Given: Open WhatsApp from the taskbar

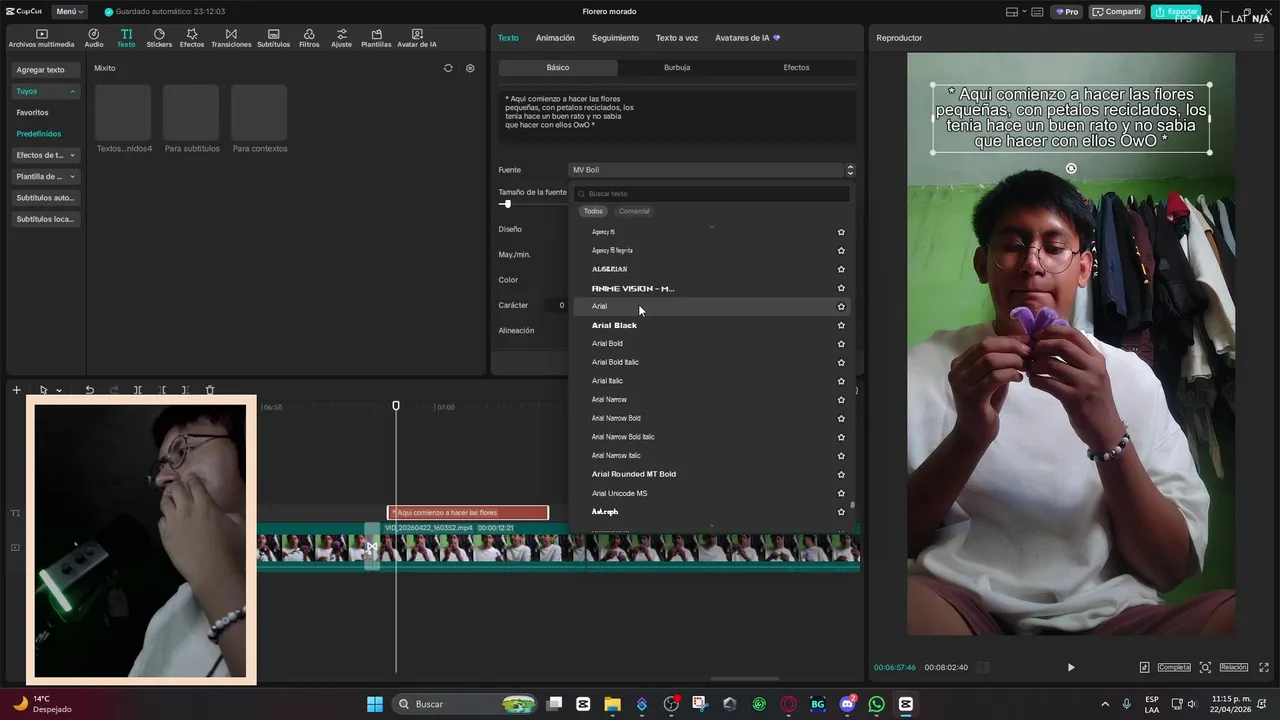Looking at the screenshot, I should [877, 704].
